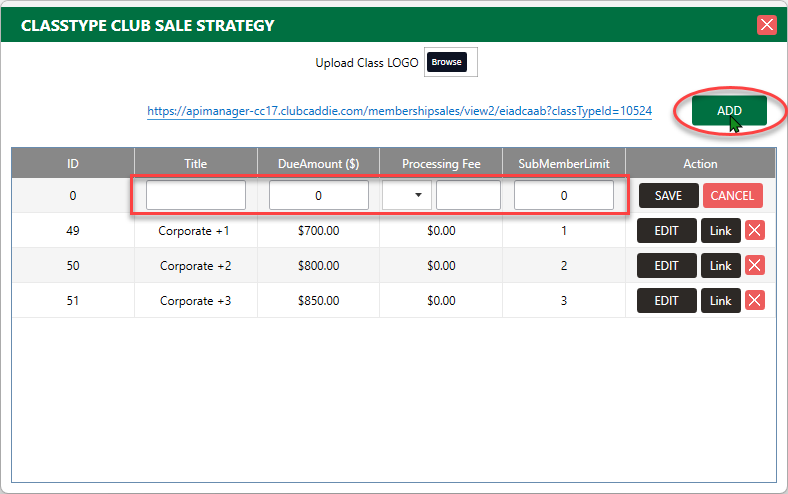Select the DueAmount input field
Viewport: 788px width, 494px height.
coord(319,195)
